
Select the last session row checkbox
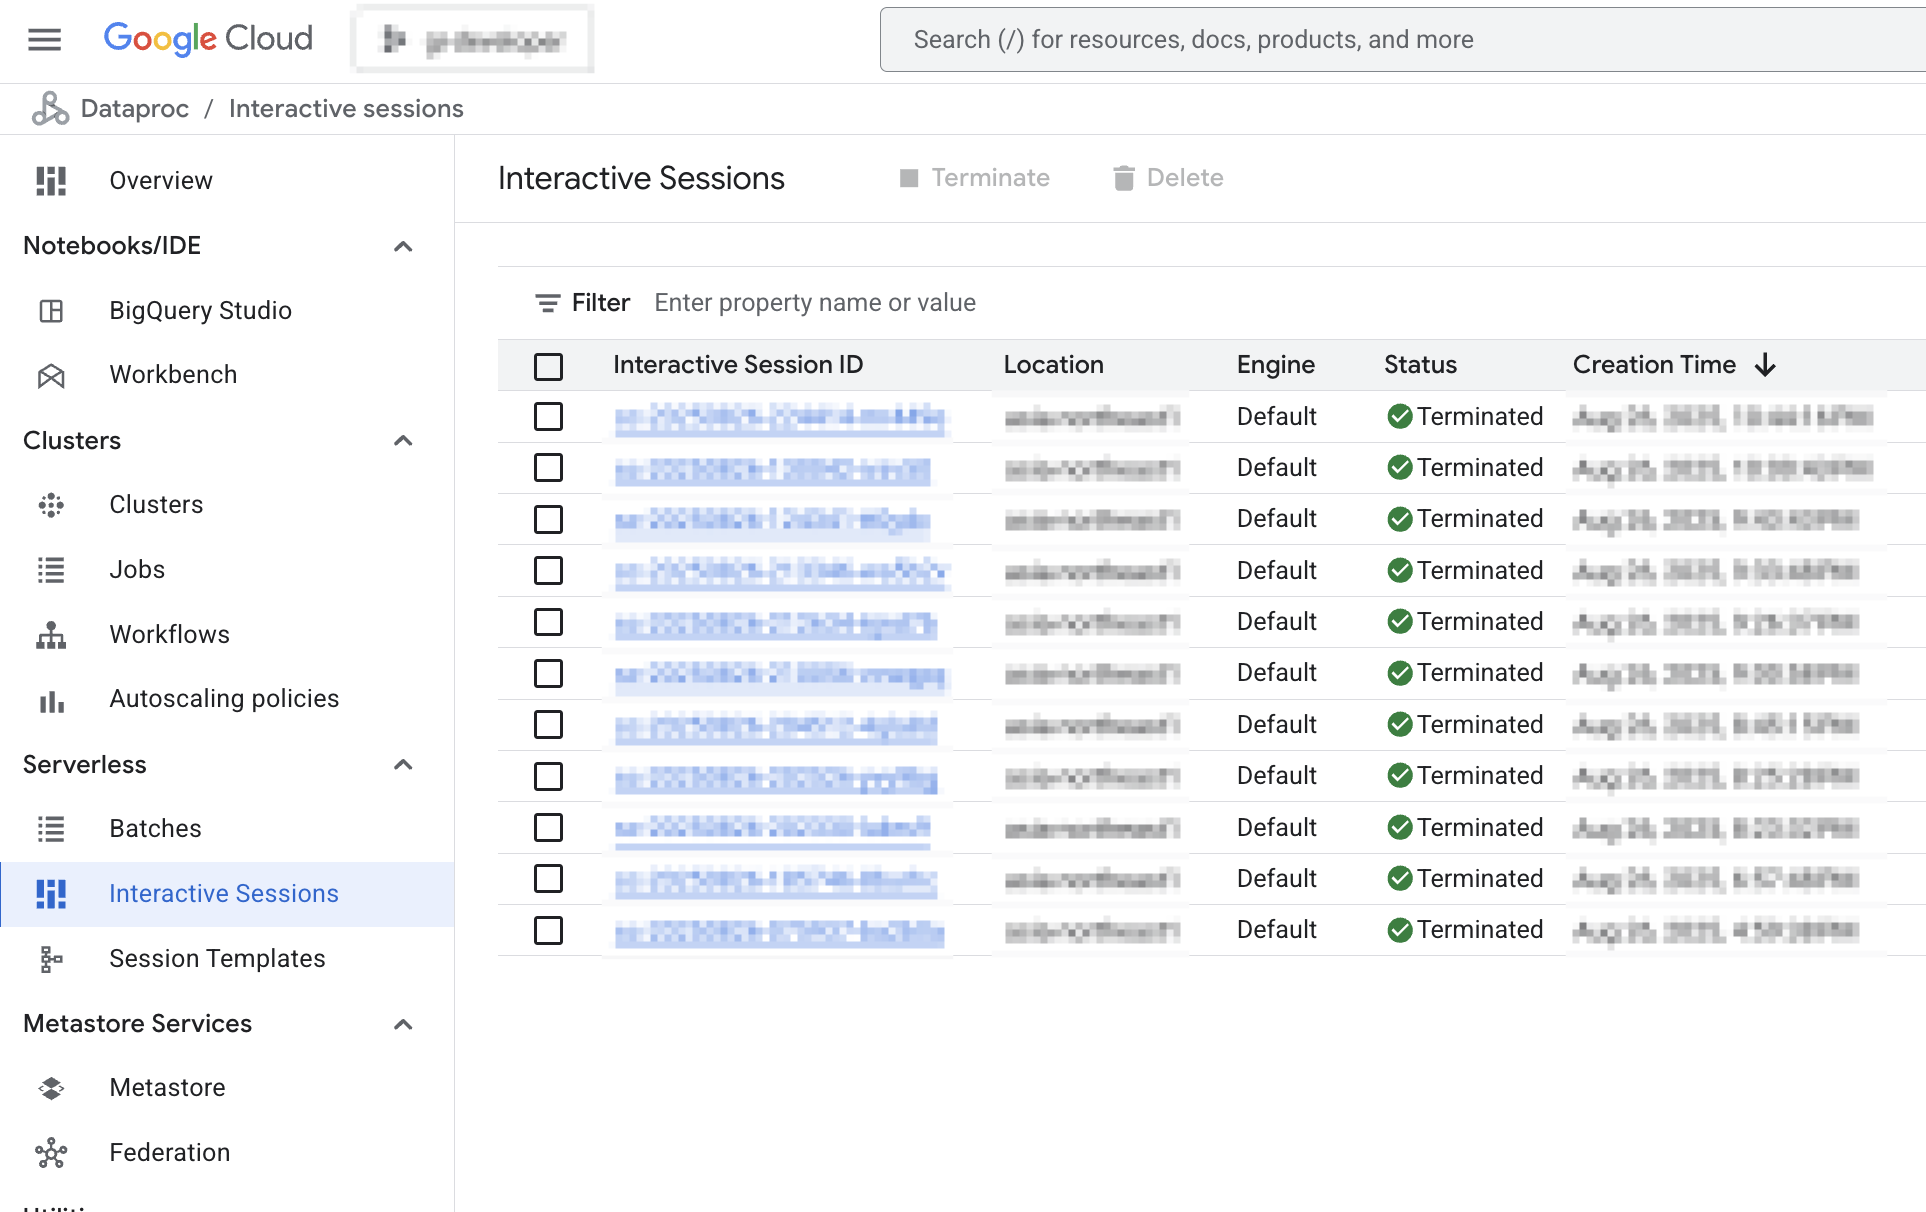(548, 930)
